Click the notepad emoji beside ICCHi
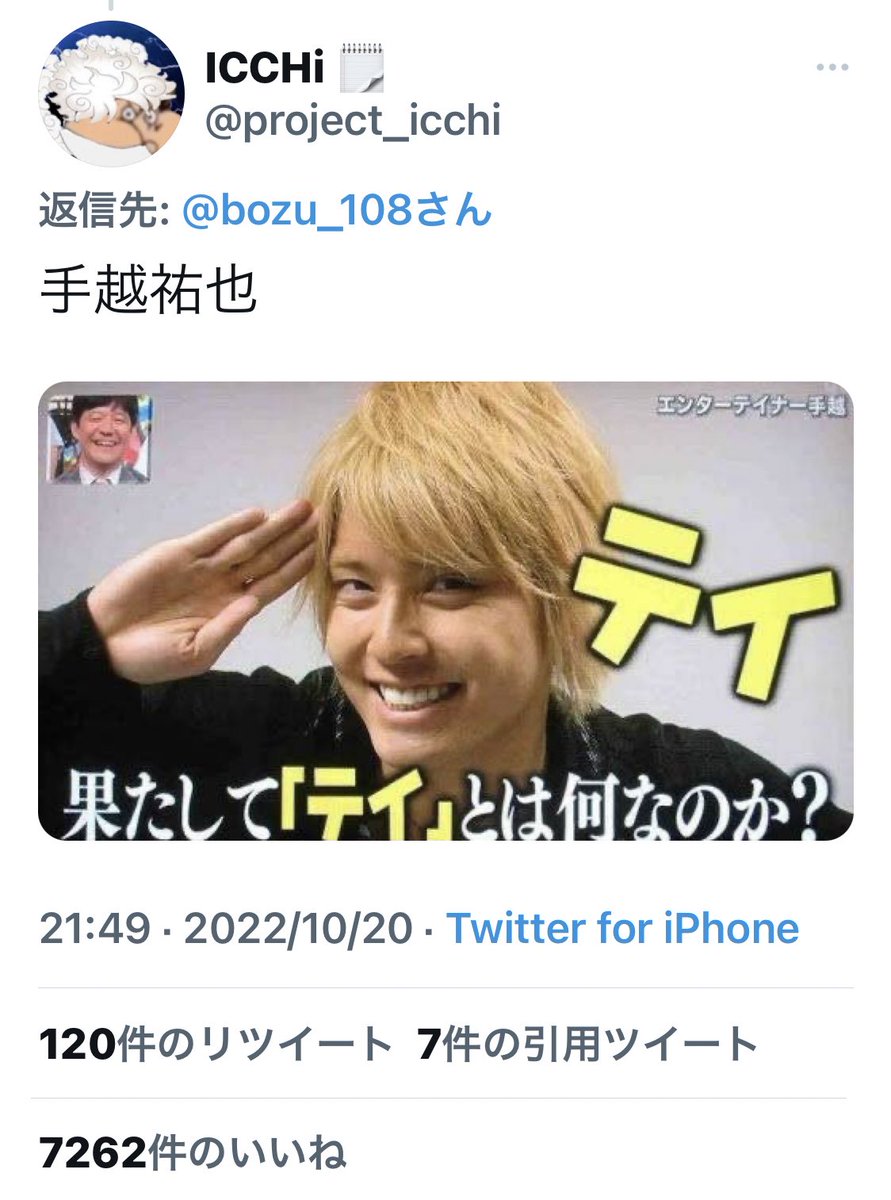Screen dimensions: 891x1200 click(x=363, y=66)
